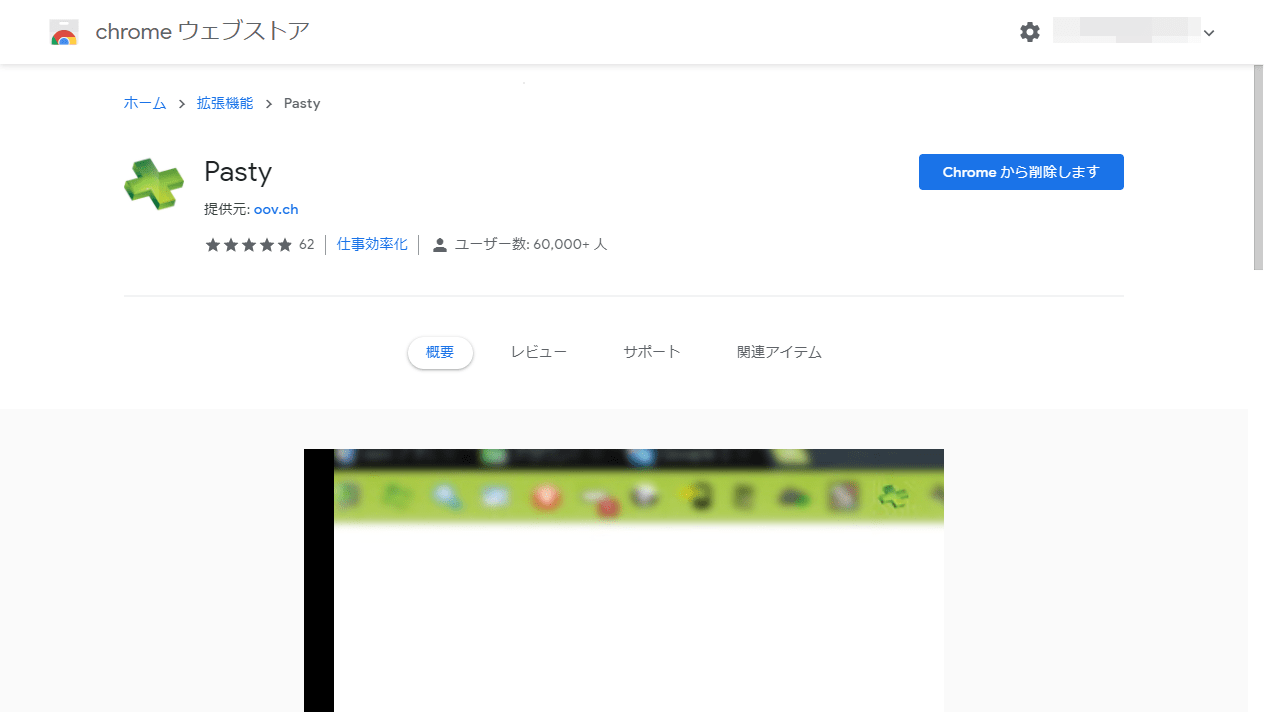Visit the oov.ch provider link
The height and width of the screenshot is (712, 1264).
[276, 209]
